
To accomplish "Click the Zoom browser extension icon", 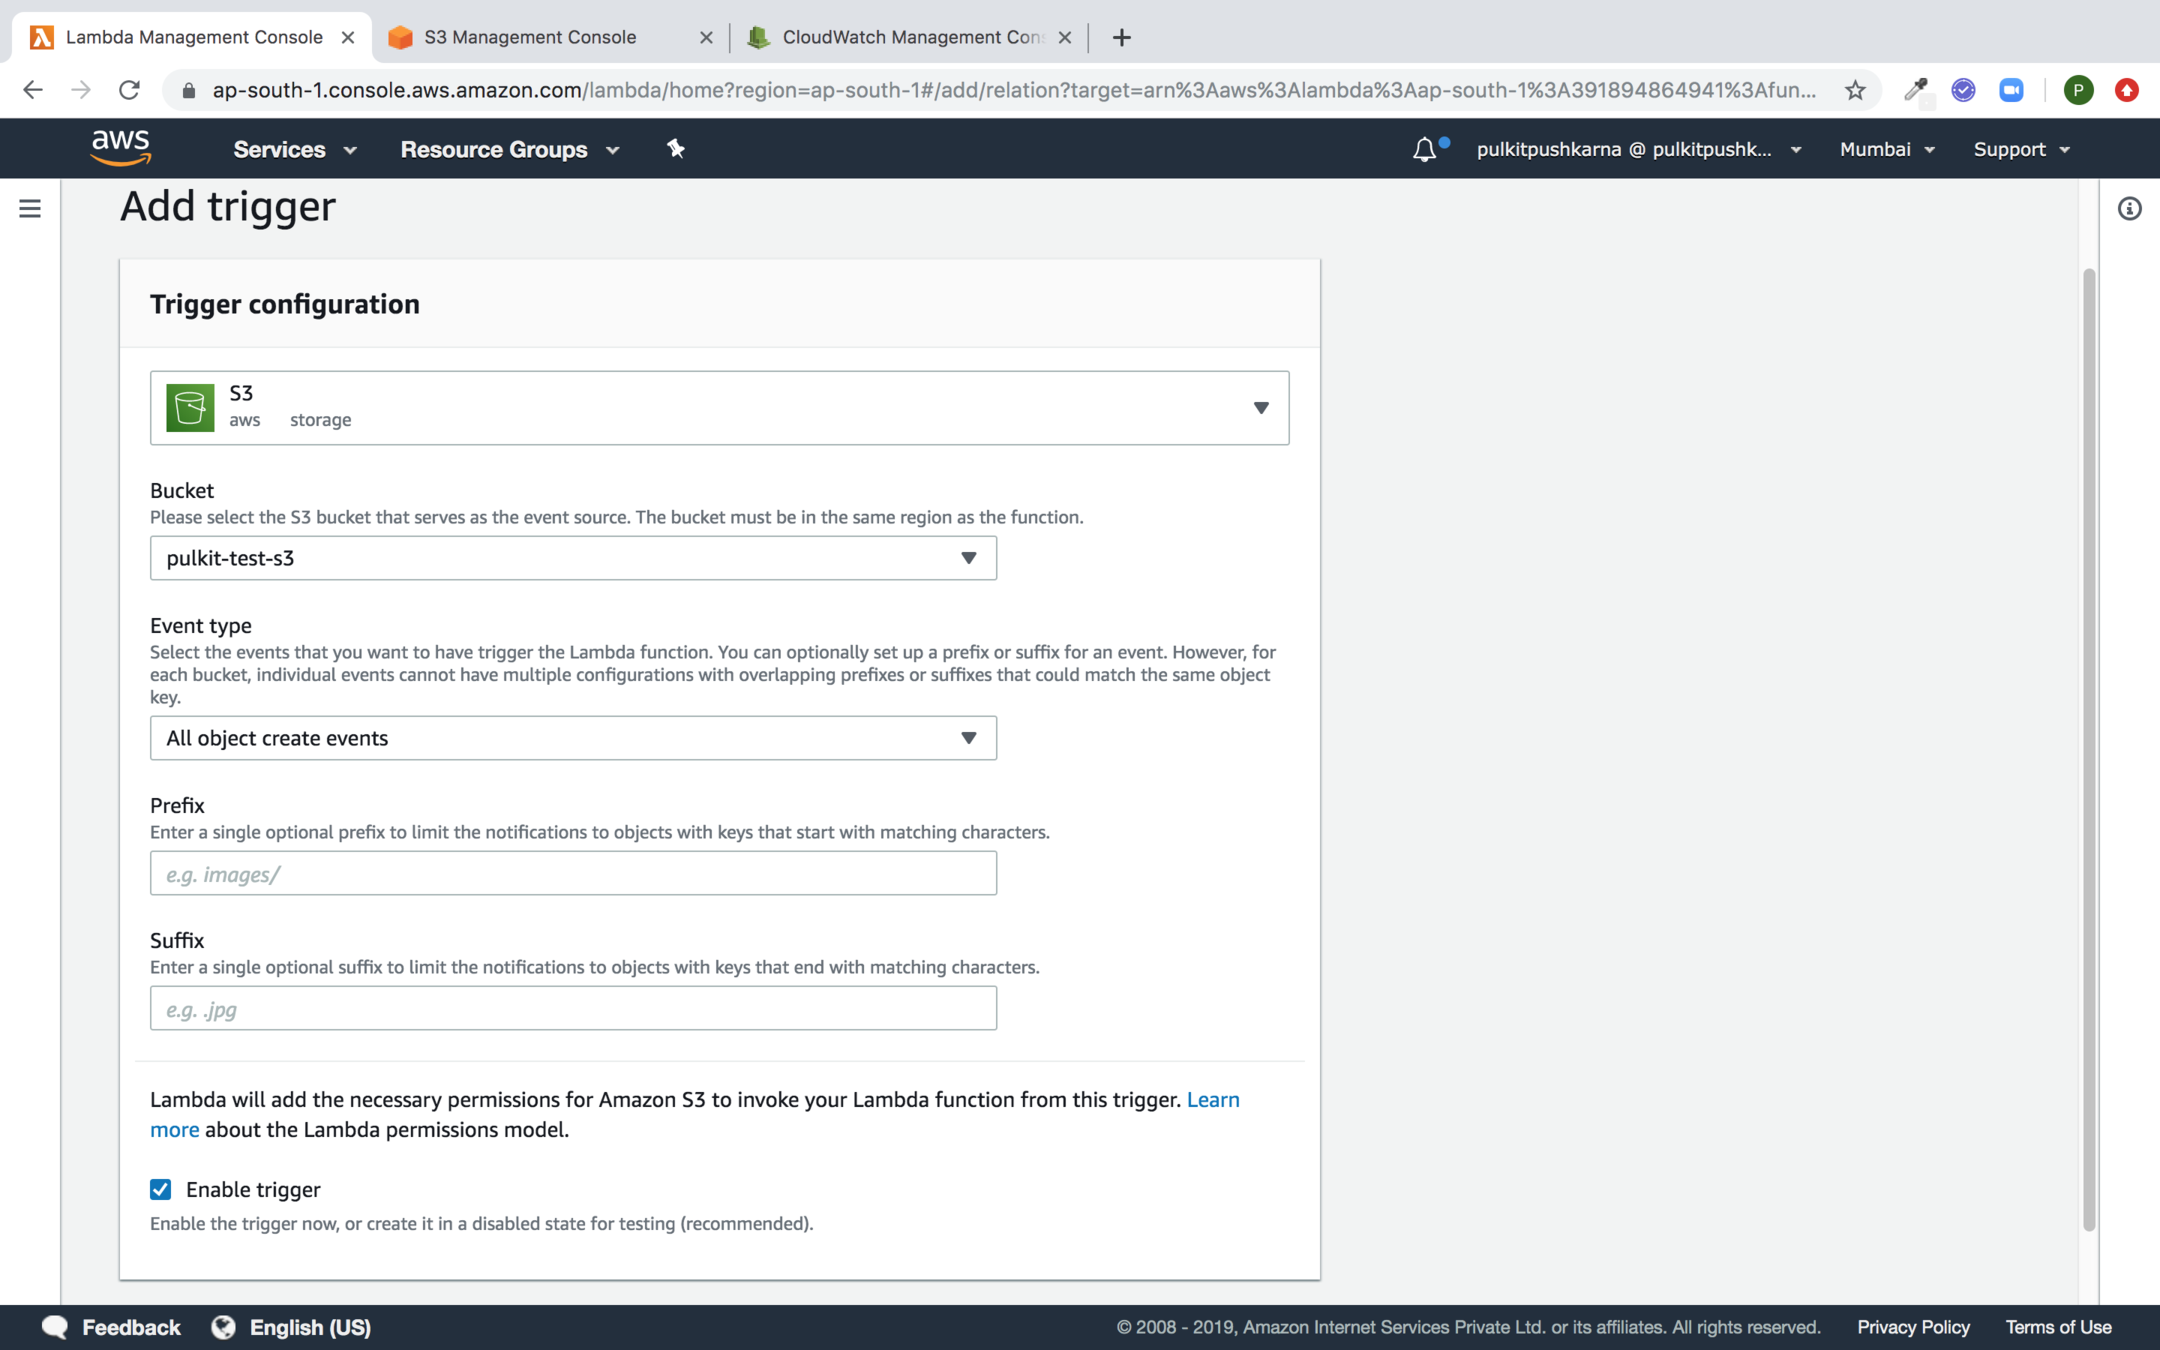I will tap(2011, 90).
